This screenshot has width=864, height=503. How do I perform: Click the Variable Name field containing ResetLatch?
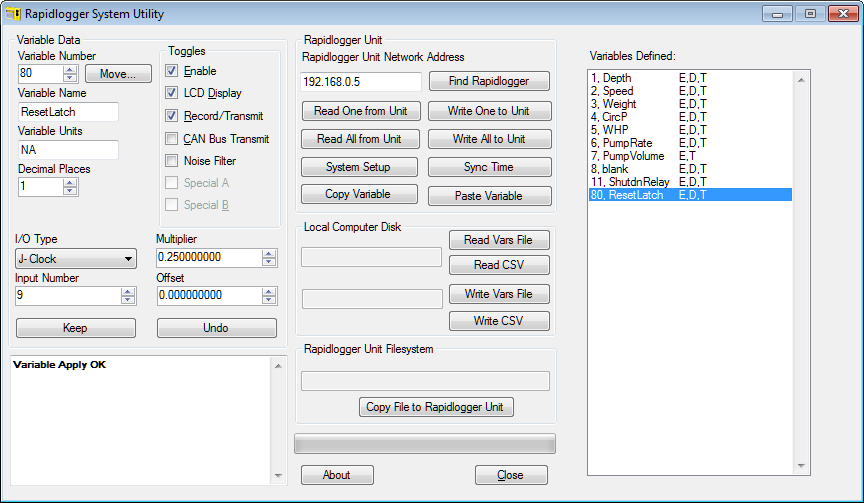point(68,112)
